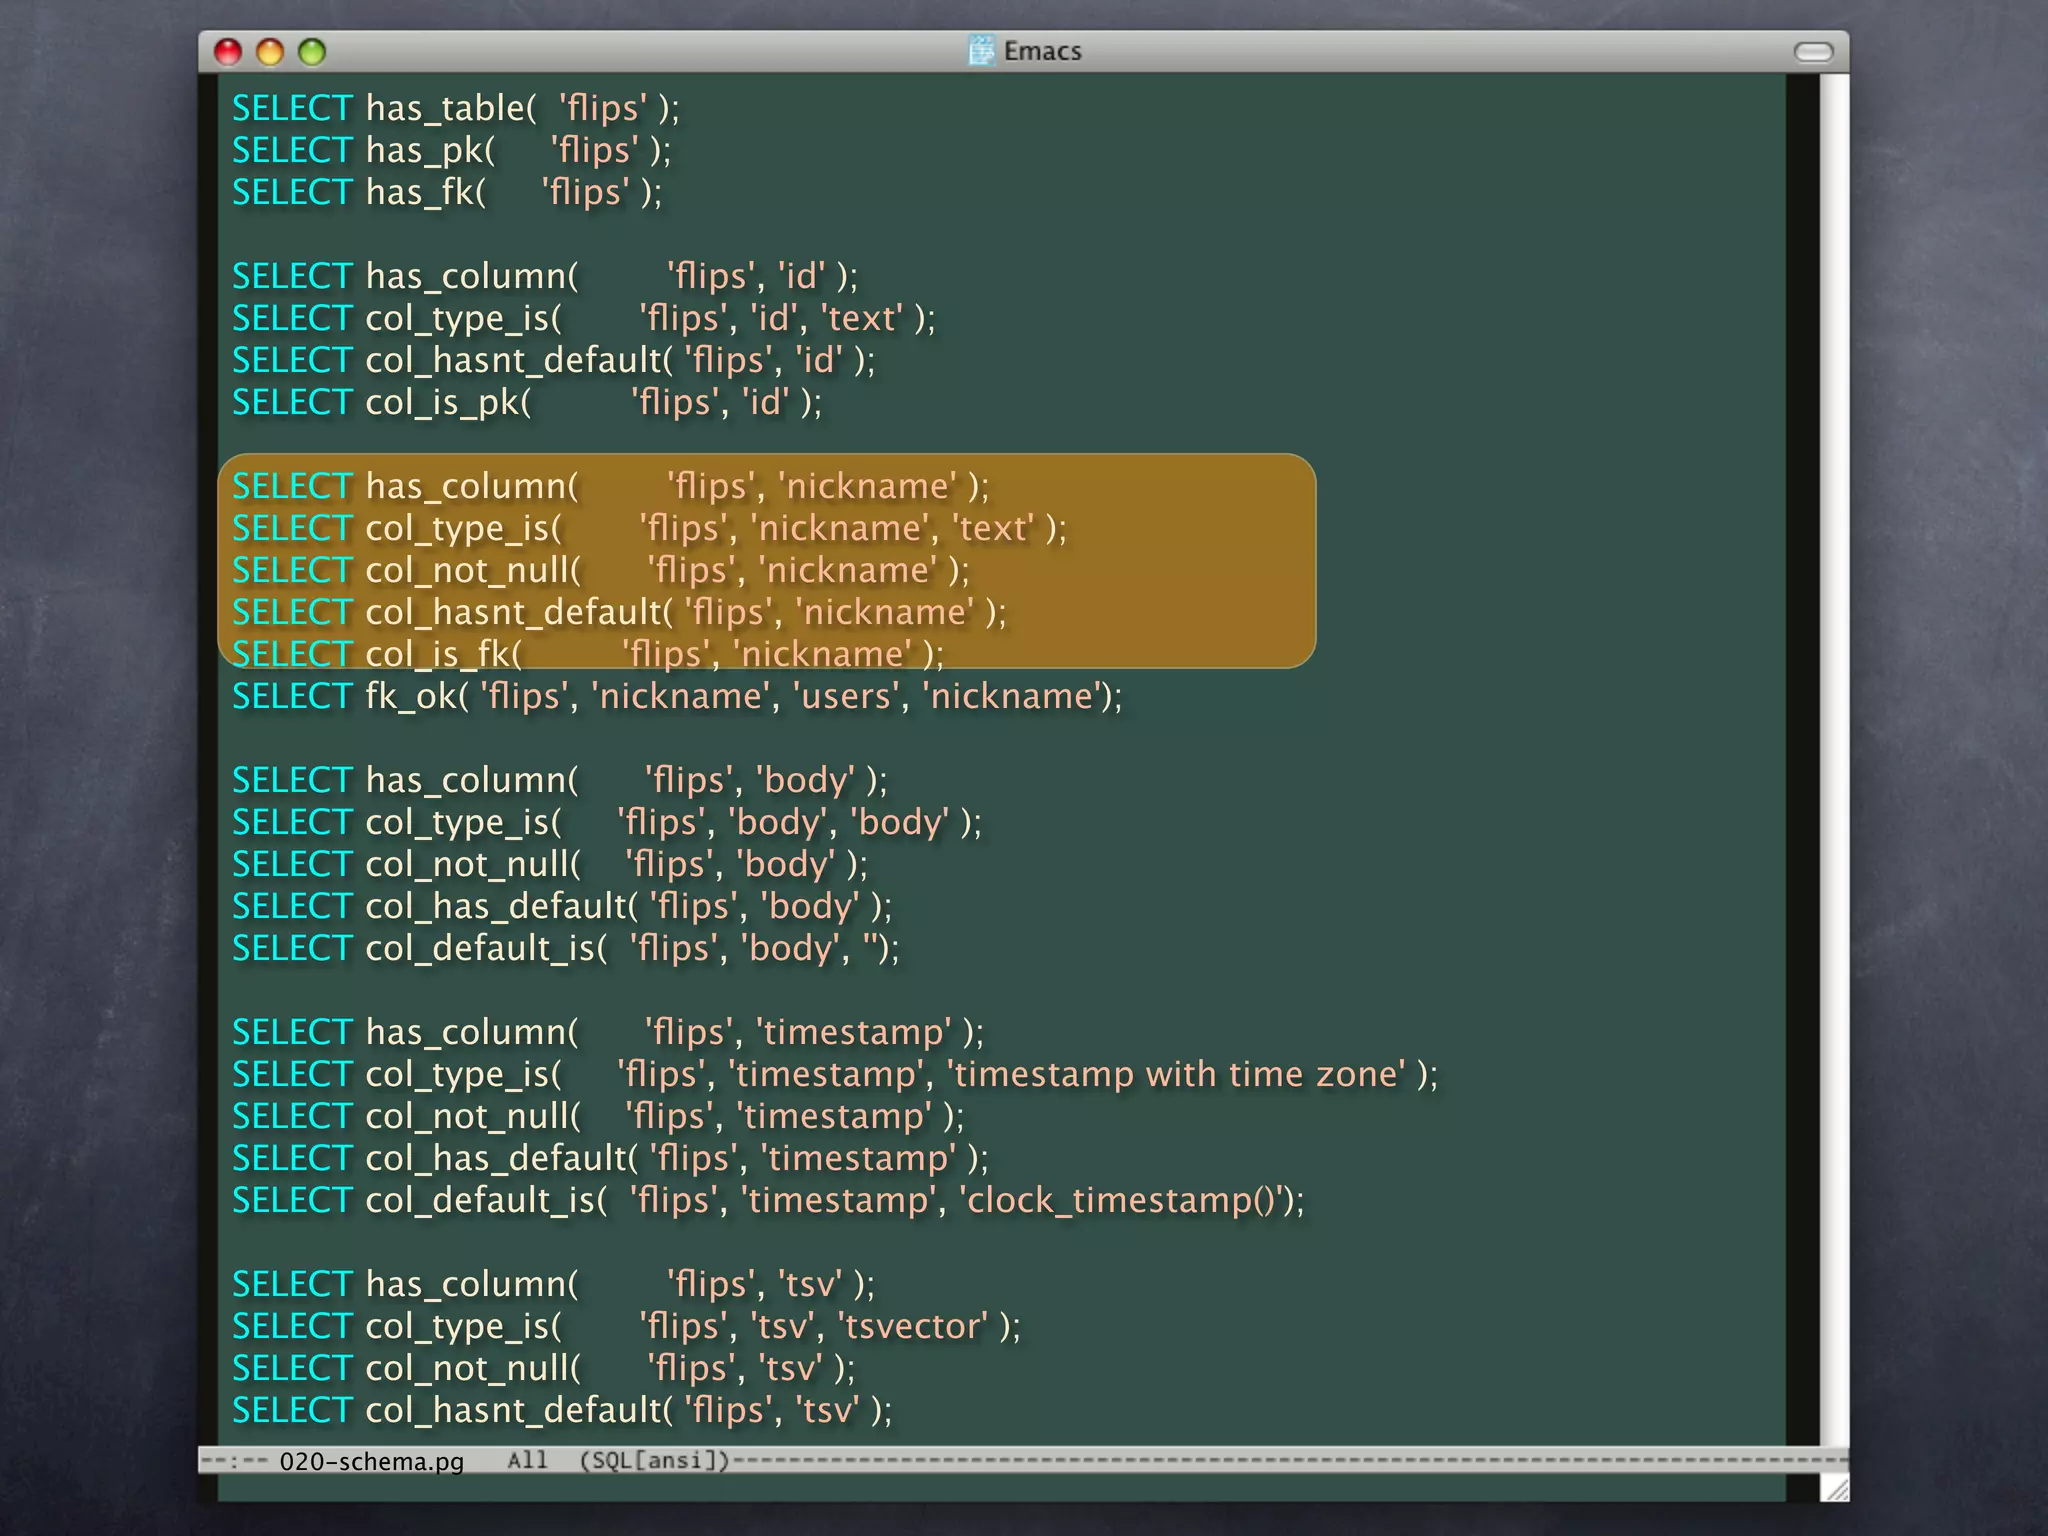Click line col_not_null( 'flips', 'body' )
Image resolution: width=2048 pixels, height=1536 pixels.
550,864
